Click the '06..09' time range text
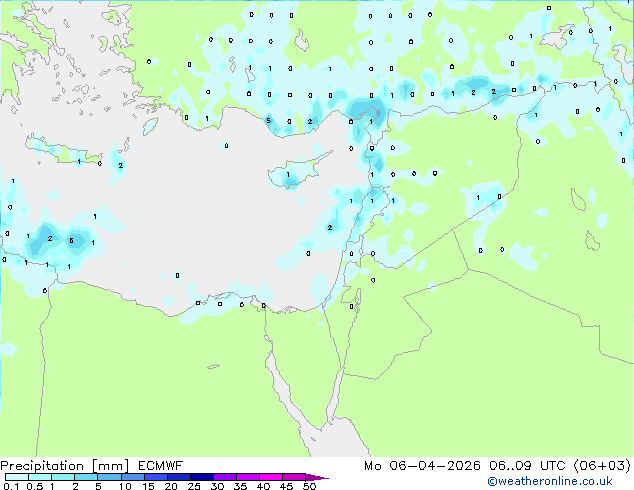 511,465
